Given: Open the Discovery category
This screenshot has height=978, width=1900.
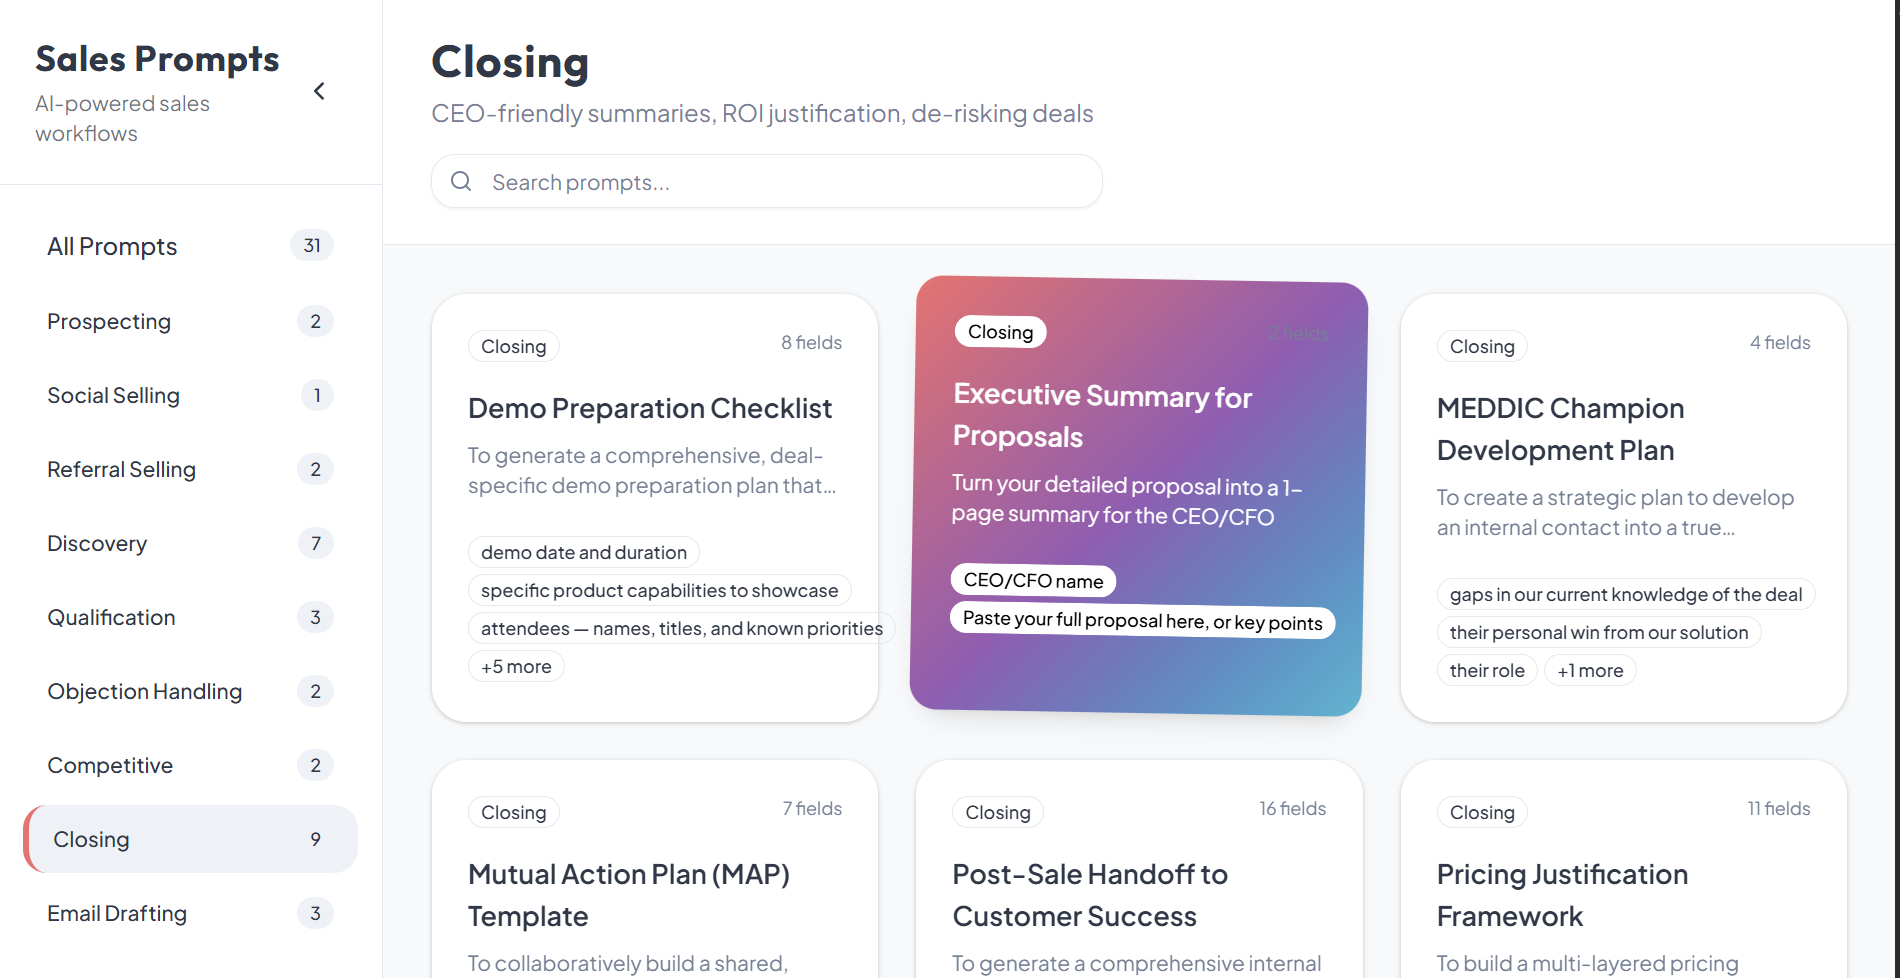Looking at the screenshot, I should pyautogui.click(x=97, y=542).
